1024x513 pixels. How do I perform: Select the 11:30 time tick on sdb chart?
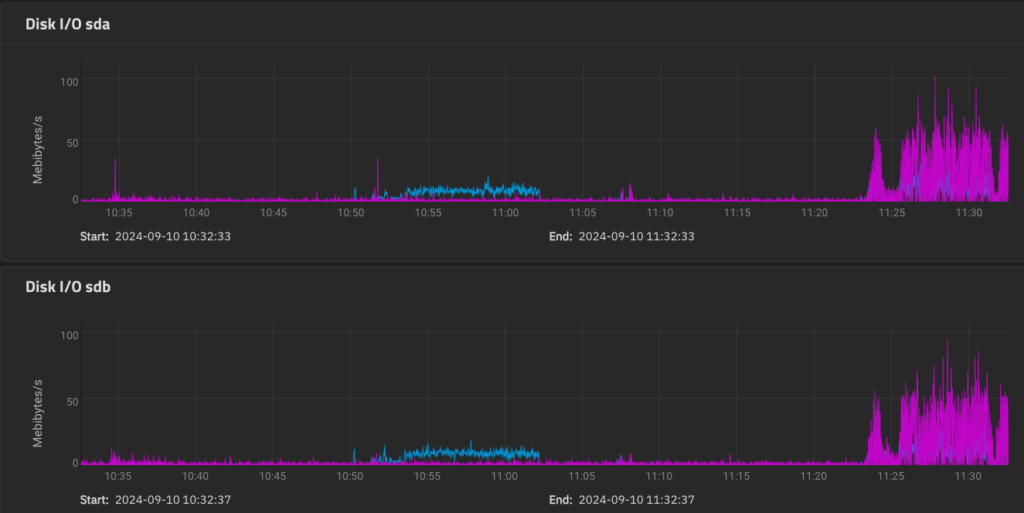(x=969, y=476)
